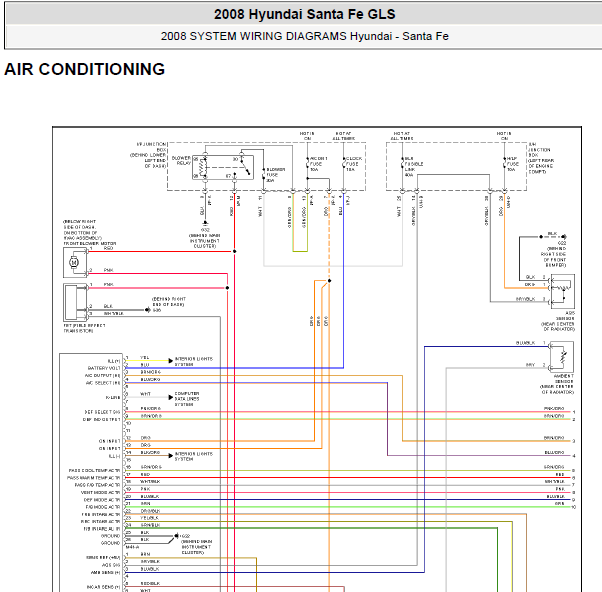Click the front blower motor "M" symbol

[x=74, y=262]
